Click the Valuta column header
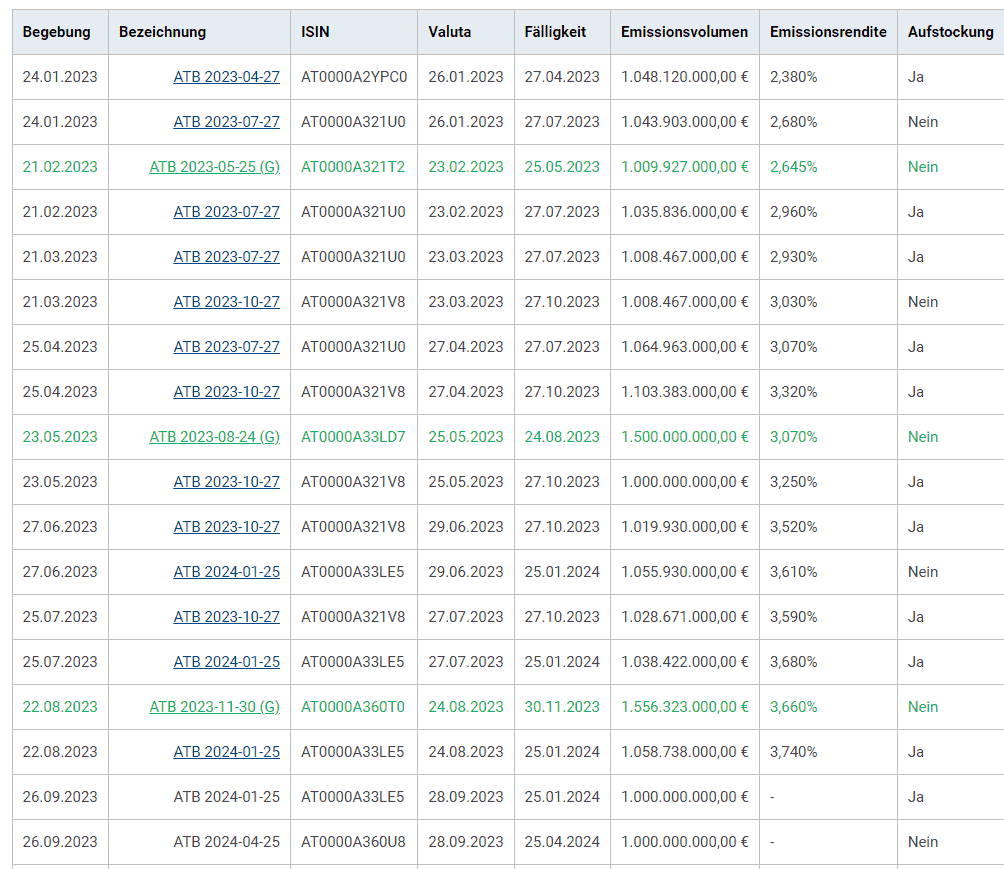This screenshot has width=1004, height=869. tap(450, 32)
